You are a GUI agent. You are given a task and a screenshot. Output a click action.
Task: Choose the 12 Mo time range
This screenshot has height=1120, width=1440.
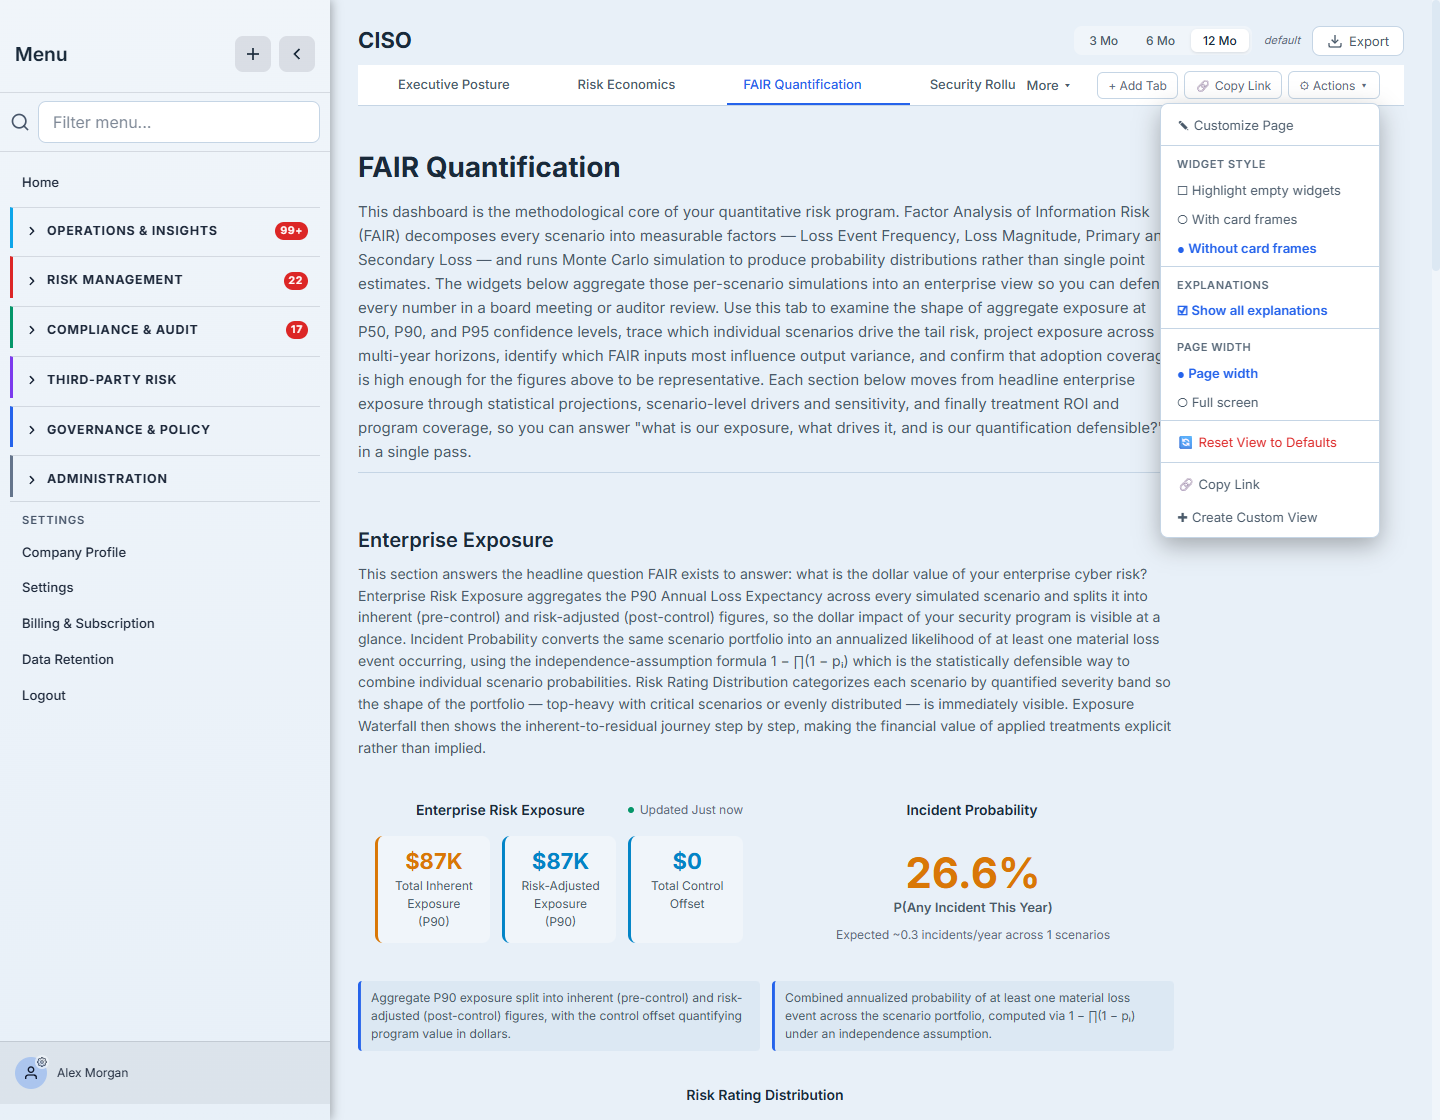click(x=1220, y=41)
